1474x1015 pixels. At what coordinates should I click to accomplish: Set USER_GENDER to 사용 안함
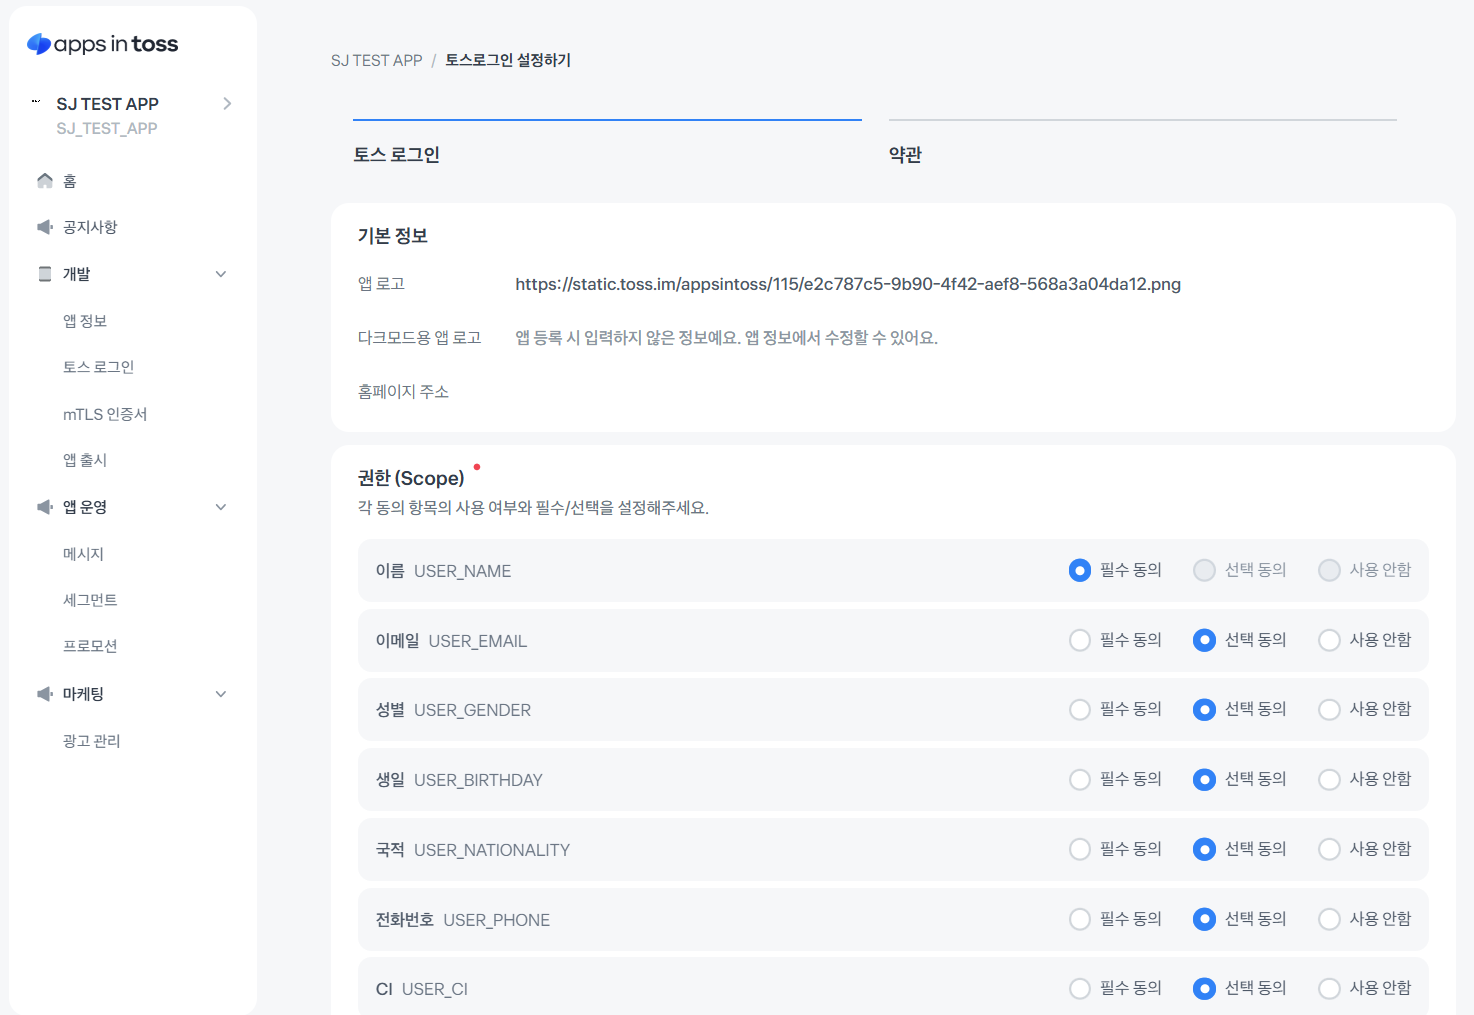point(1329,709)
